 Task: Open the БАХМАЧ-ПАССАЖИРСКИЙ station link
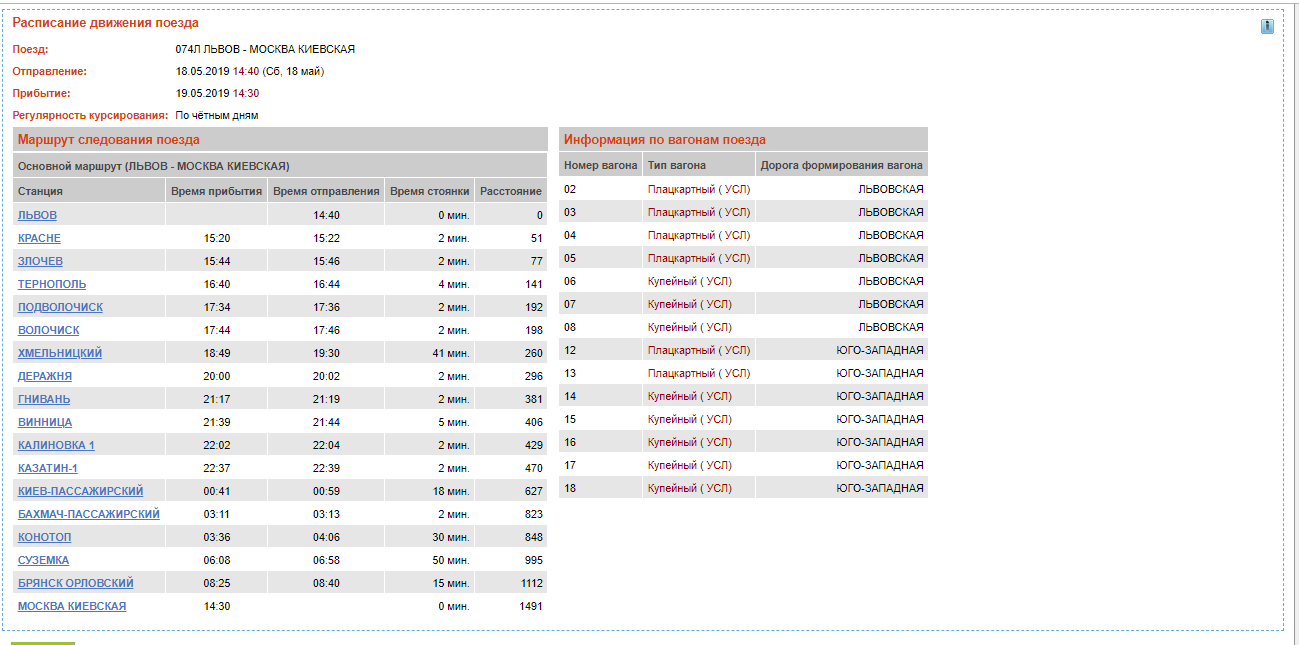click(x=89, y=514)
